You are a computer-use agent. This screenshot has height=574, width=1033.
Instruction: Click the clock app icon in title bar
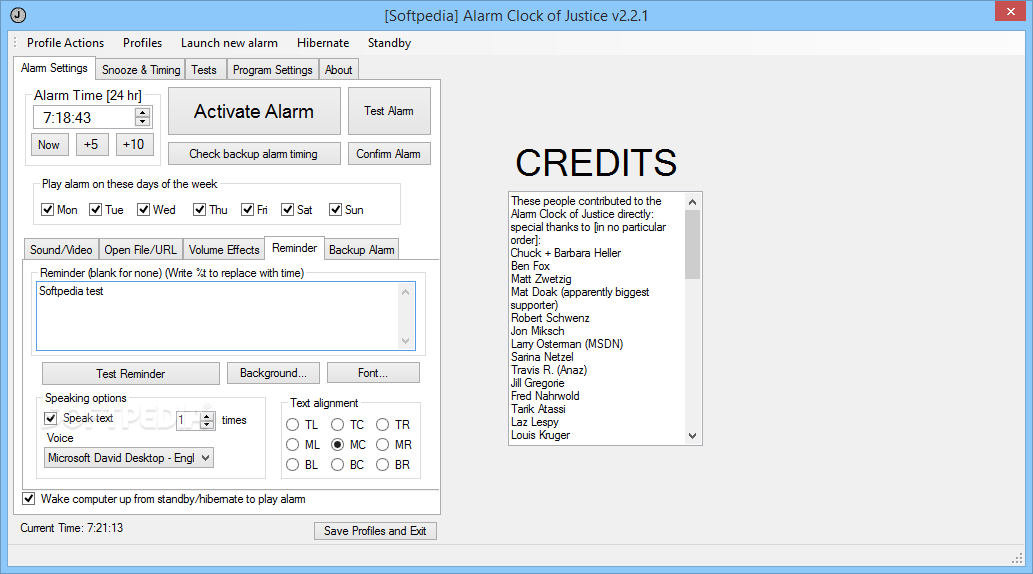pyautogui.click(x=18, y=15)
